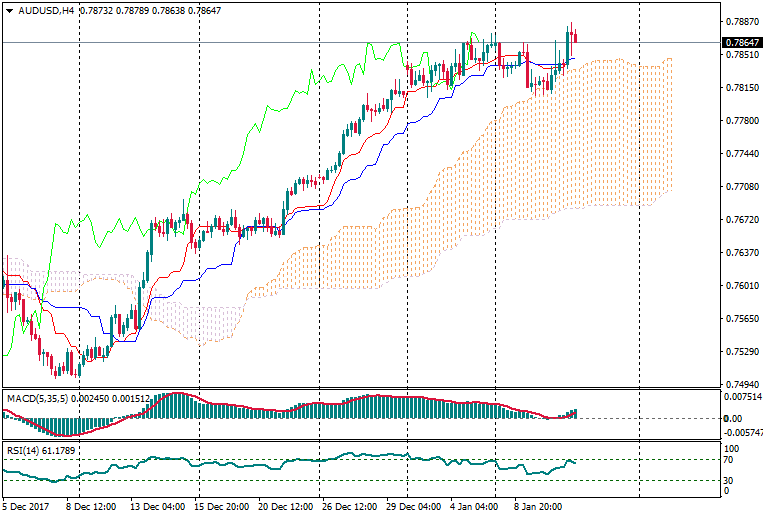Click the RSI 70 level on scale

(729, 460)
